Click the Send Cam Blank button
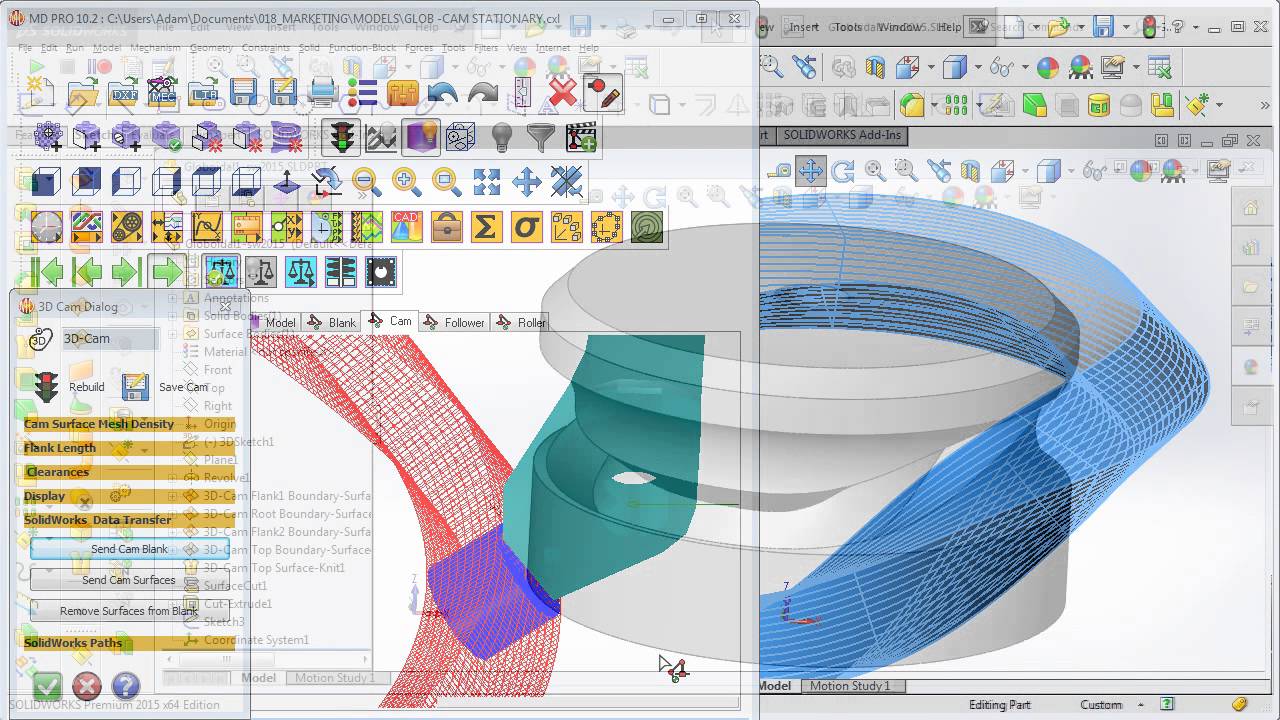Screen dimensions: 1280x720 click(x=129, y=549)
